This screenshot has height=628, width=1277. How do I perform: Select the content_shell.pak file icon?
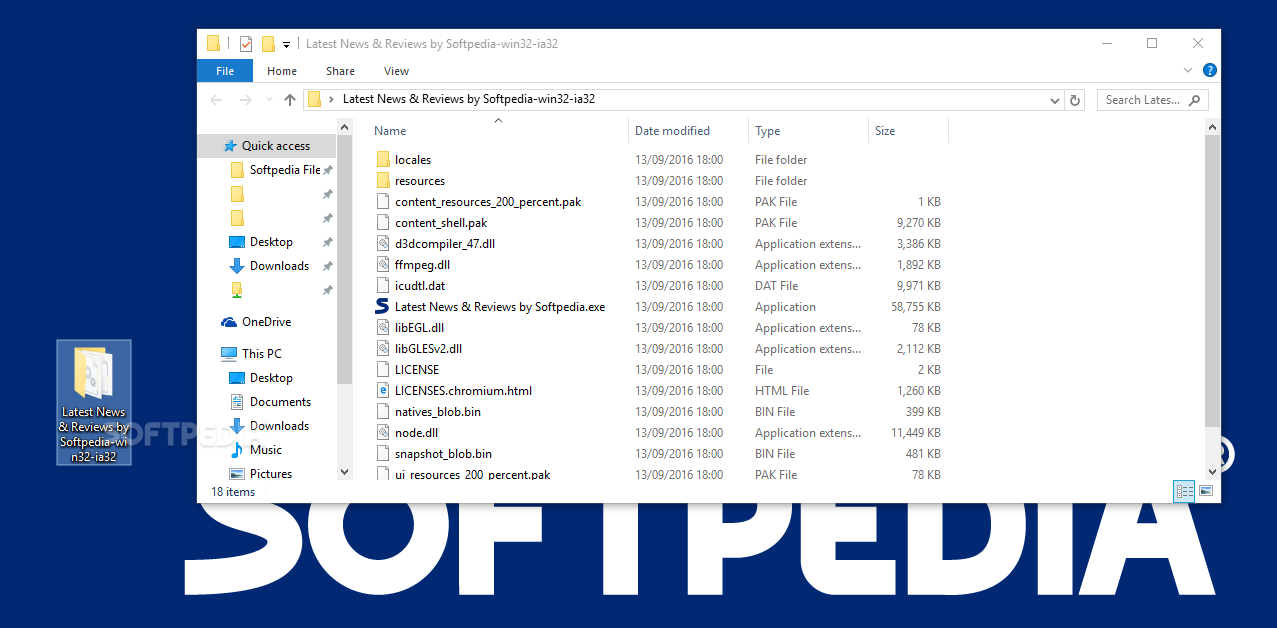[382, 223]
